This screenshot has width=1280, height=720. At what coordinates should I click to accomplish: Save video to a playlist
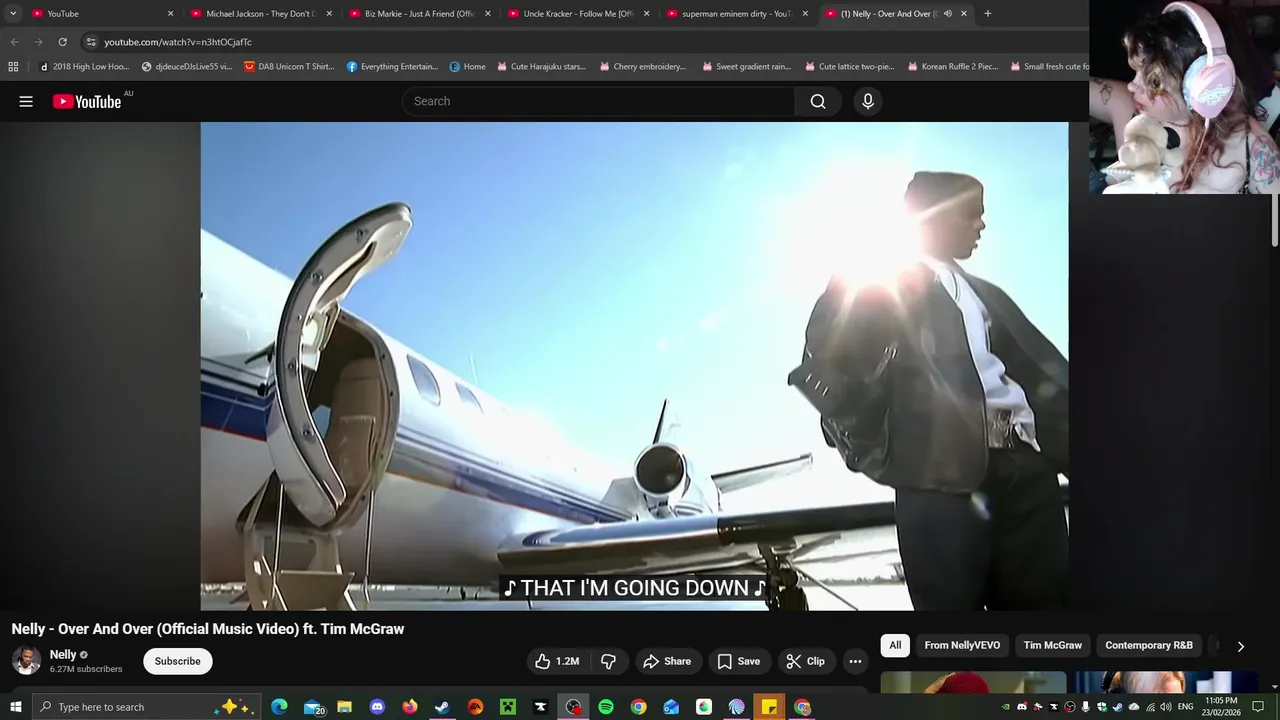click(738, 661)
